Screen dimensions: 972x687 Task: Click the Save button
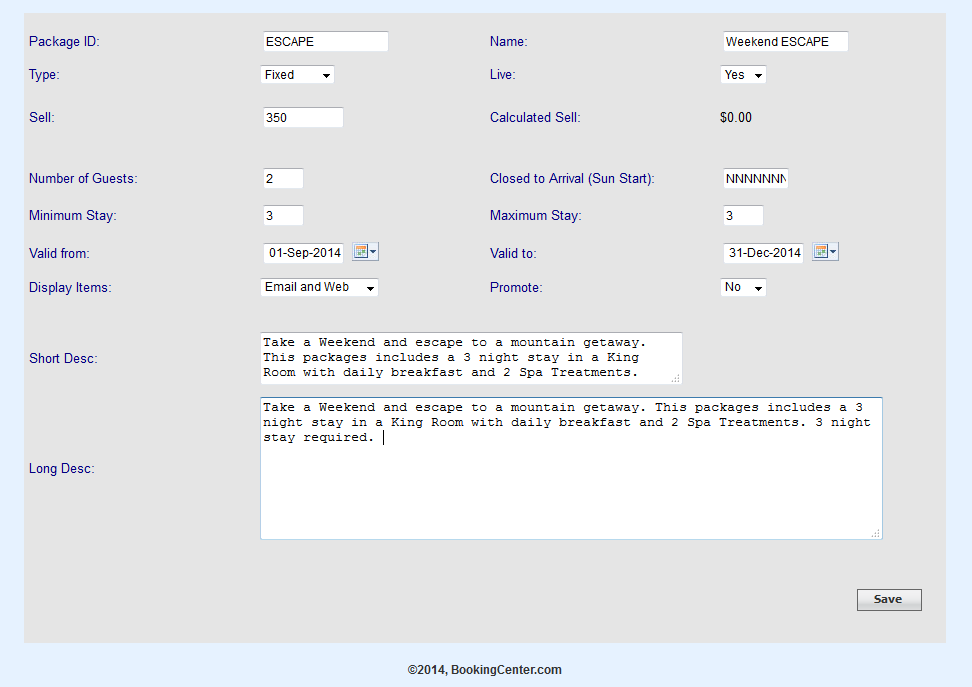pos(889,600)
